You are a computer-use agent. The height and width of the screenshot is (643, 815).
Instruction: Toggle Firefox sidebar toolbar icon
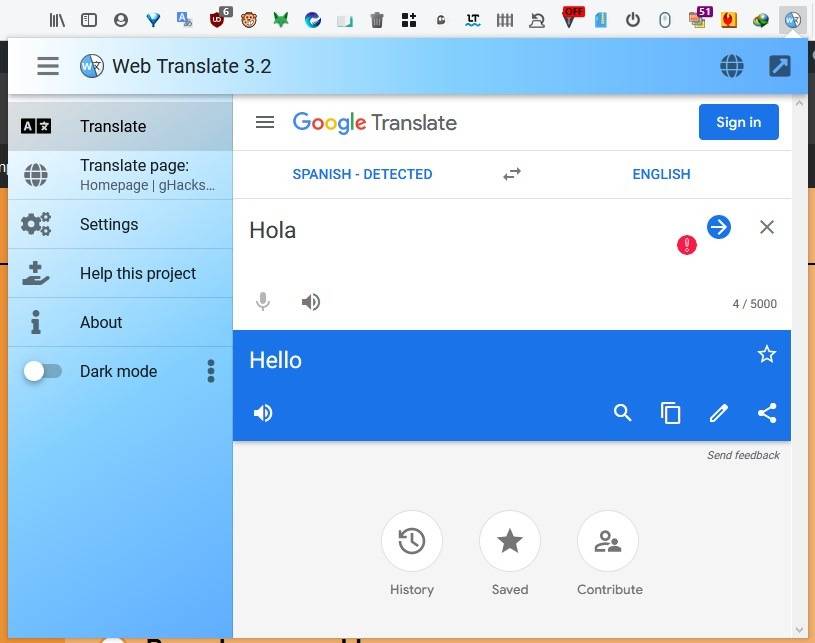pyautogui.click(x=89, y=20)
